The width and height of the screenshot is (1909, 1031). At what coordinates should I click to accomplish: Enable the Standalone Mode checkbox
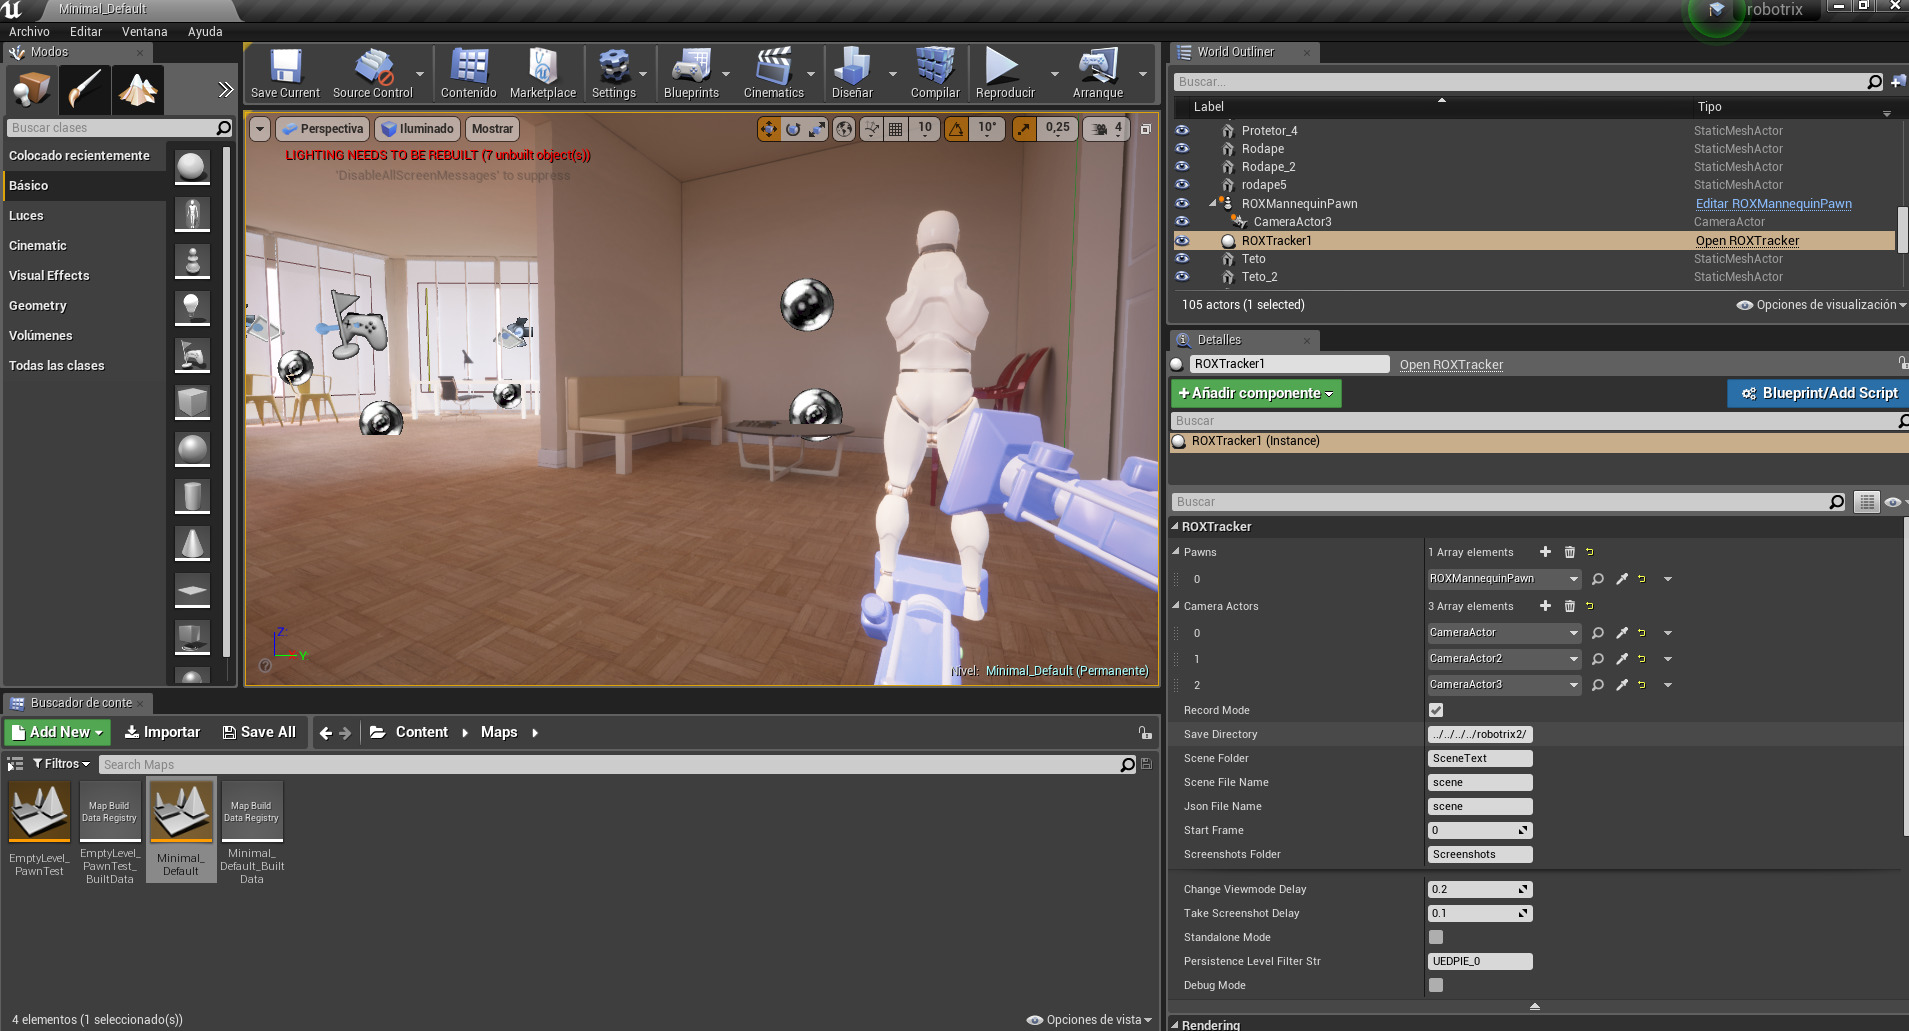point(1436,937)
